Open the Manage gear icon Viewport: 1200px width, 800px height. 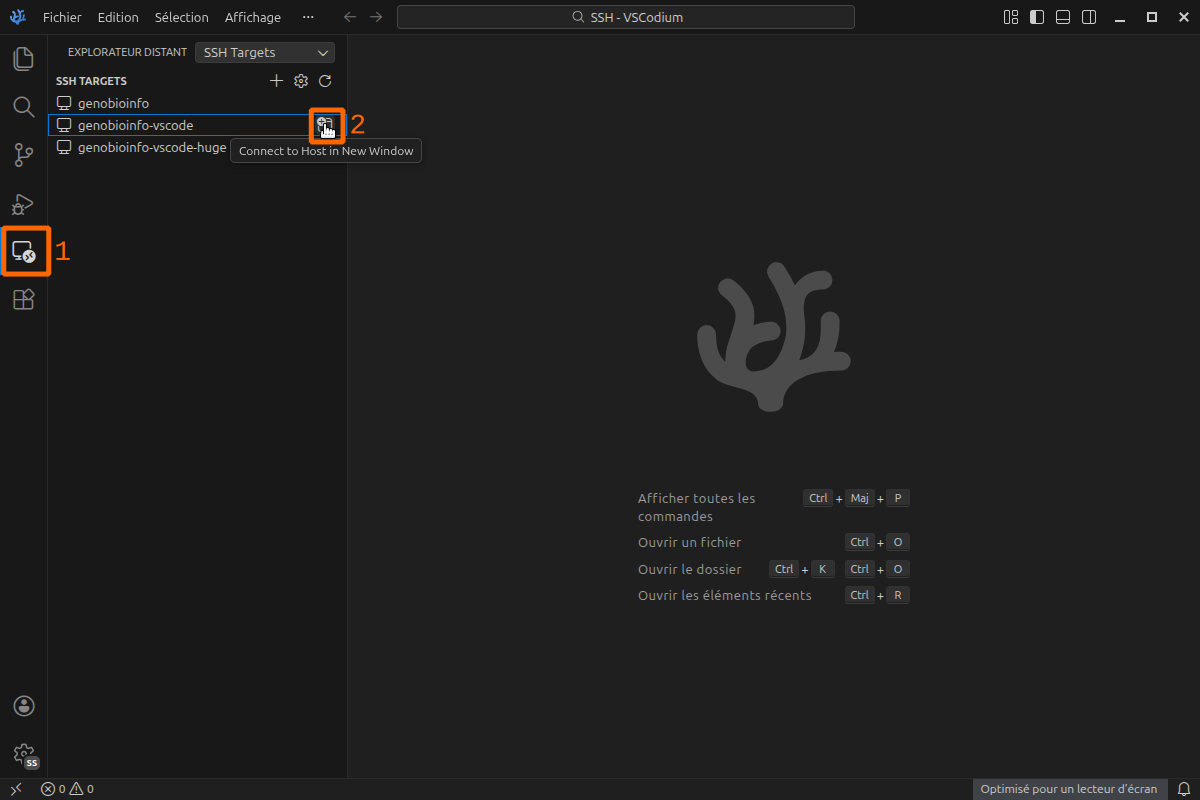click(x=24, y=754)
